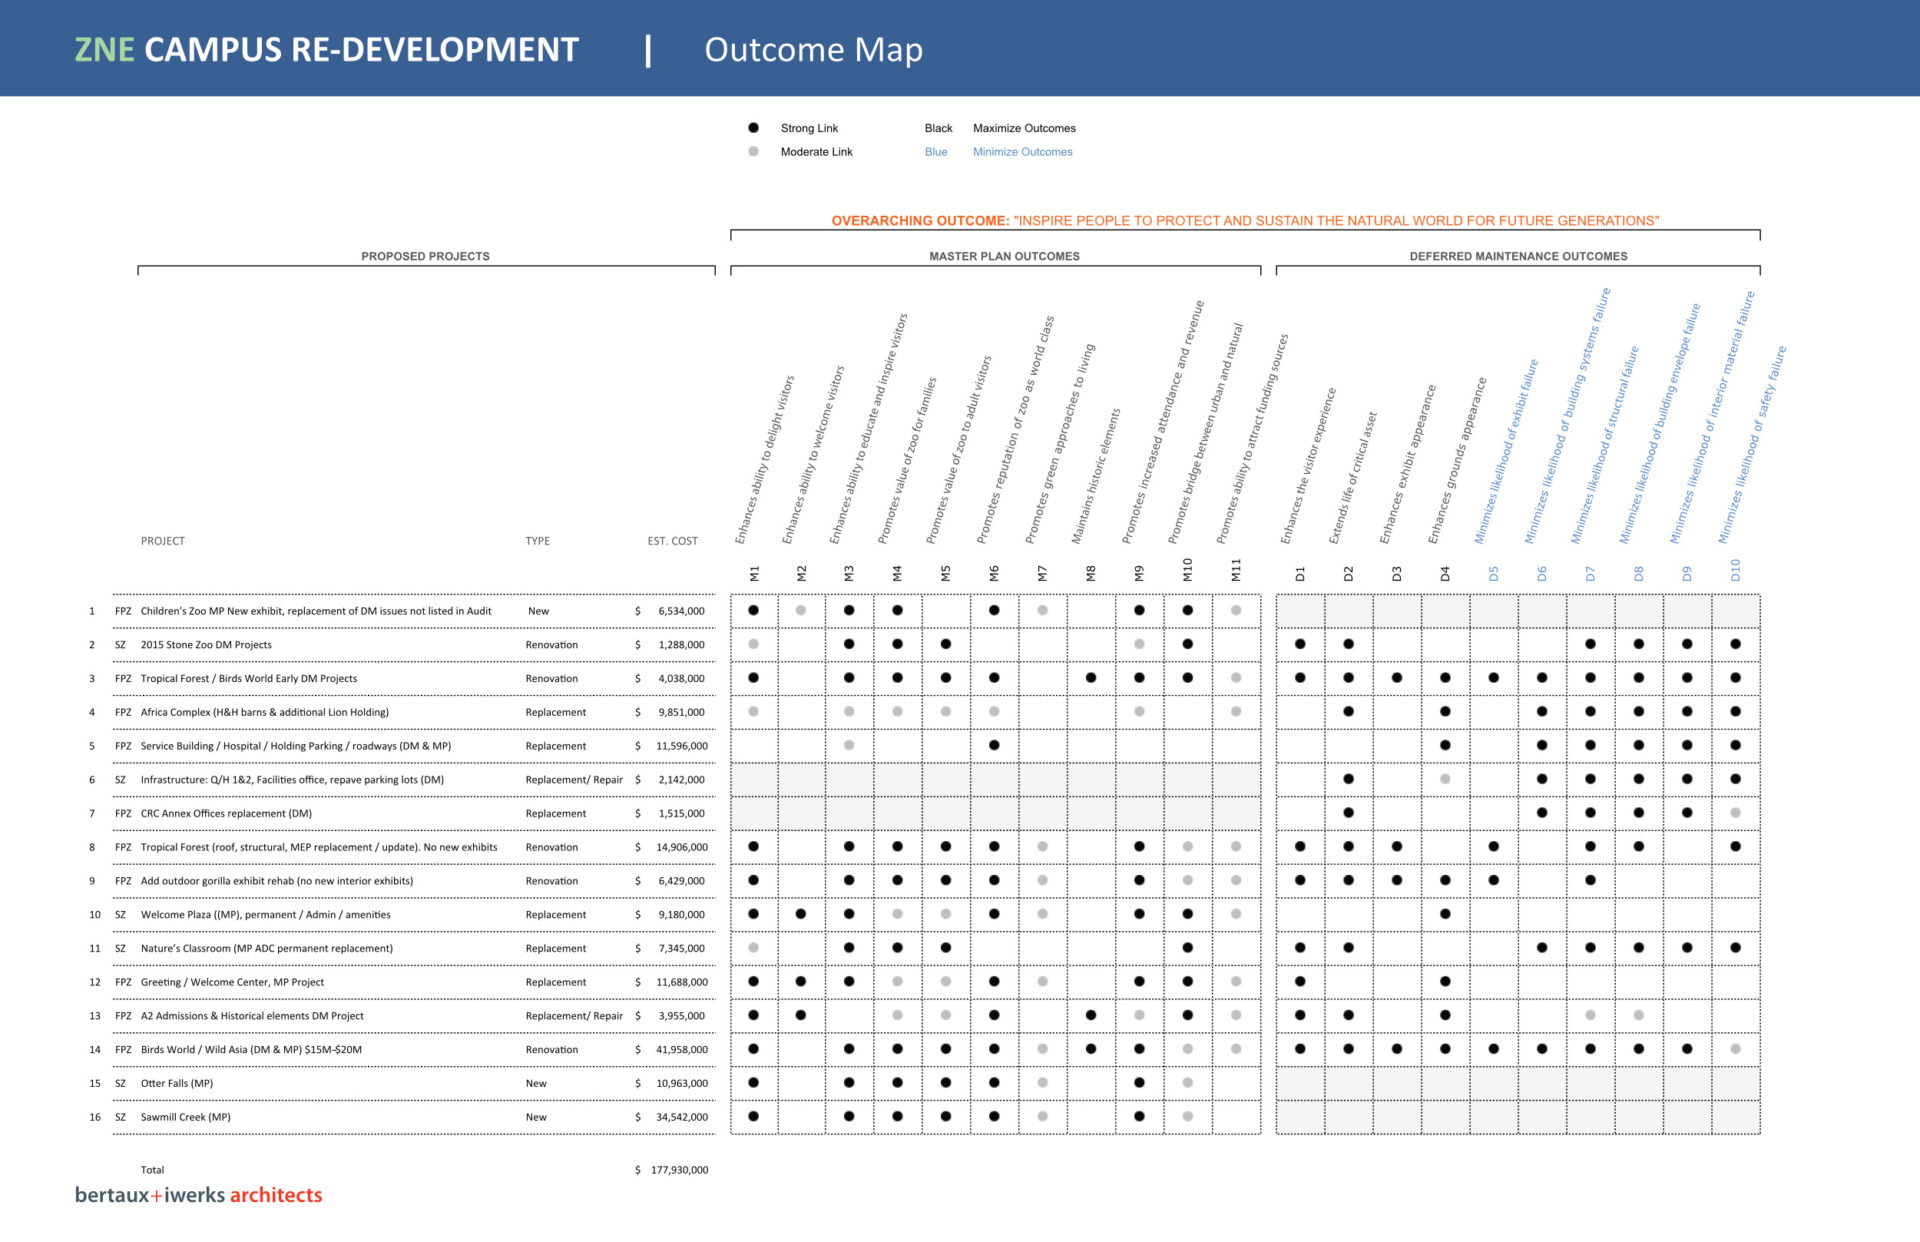This screenshot has height=1242, width=1920.
Task: Select the 'Strong Link' legend label
Action: point(809,128)
